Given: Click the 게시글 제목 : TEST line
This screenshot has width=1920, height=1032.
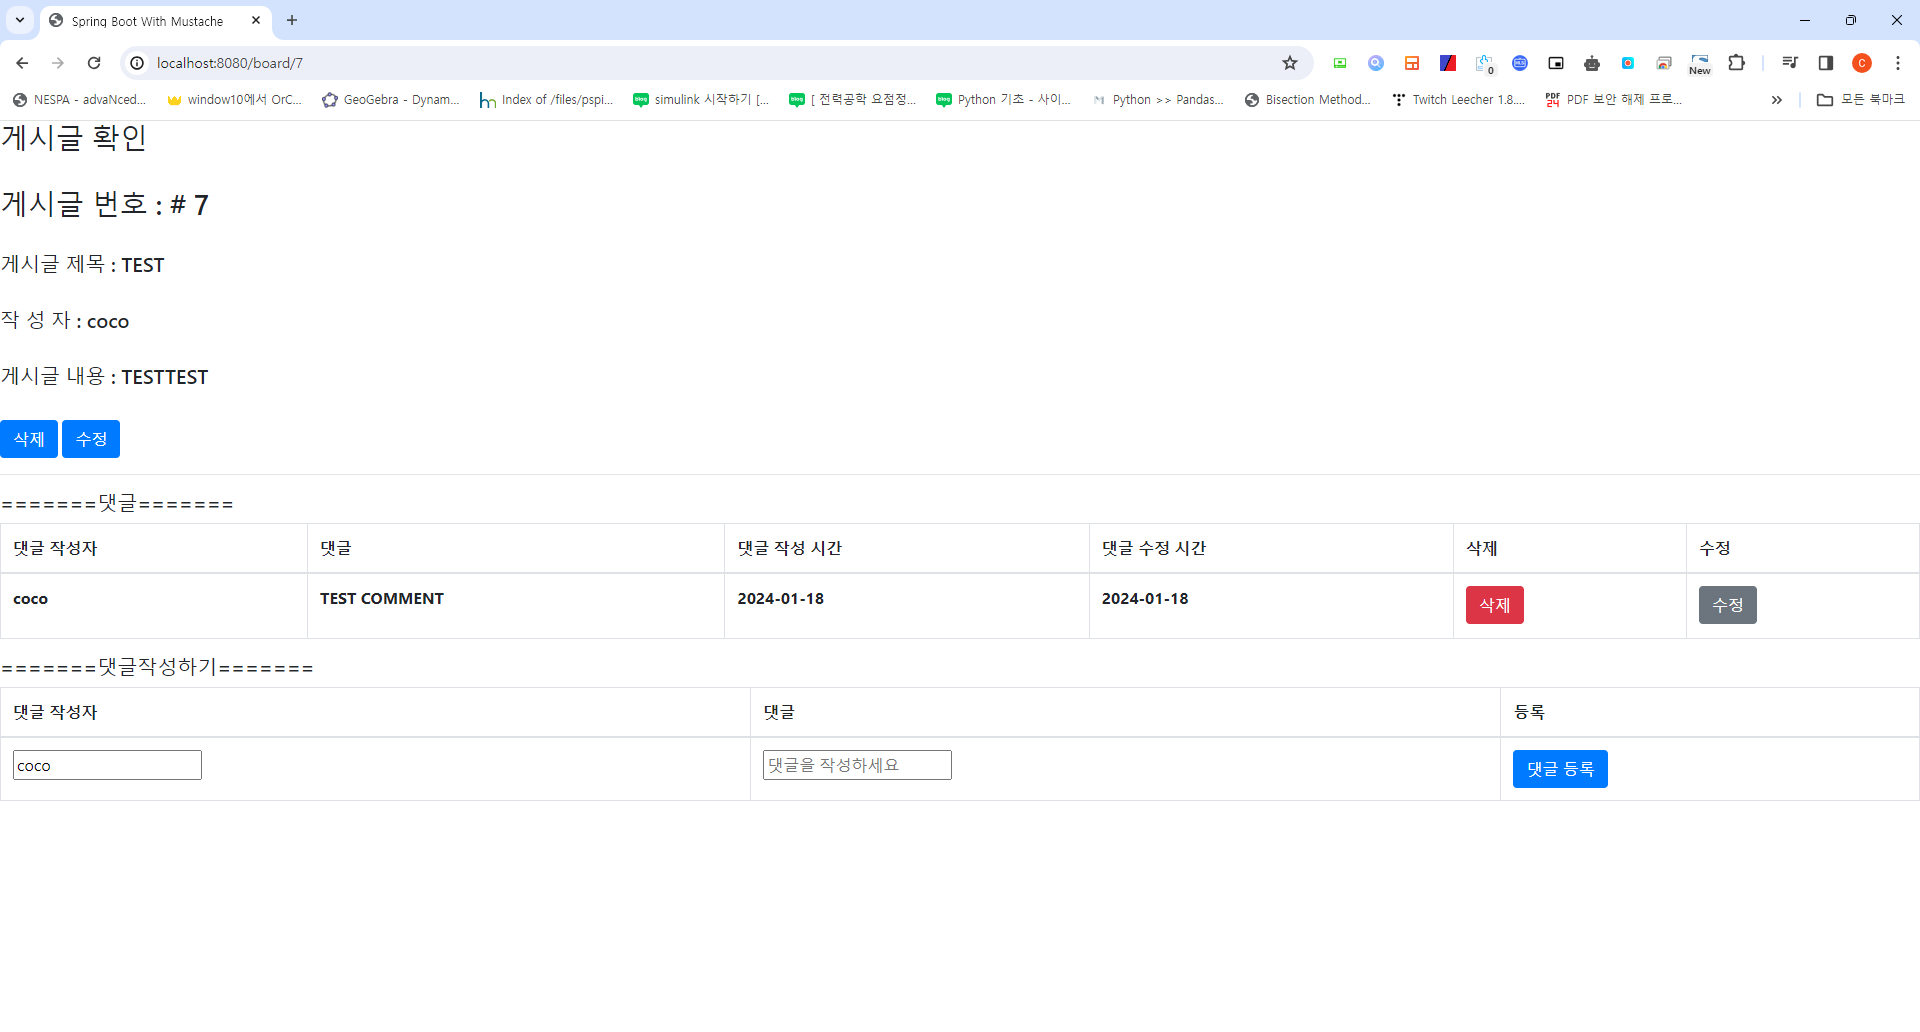Looking at the screenshot, I should 83,264.
